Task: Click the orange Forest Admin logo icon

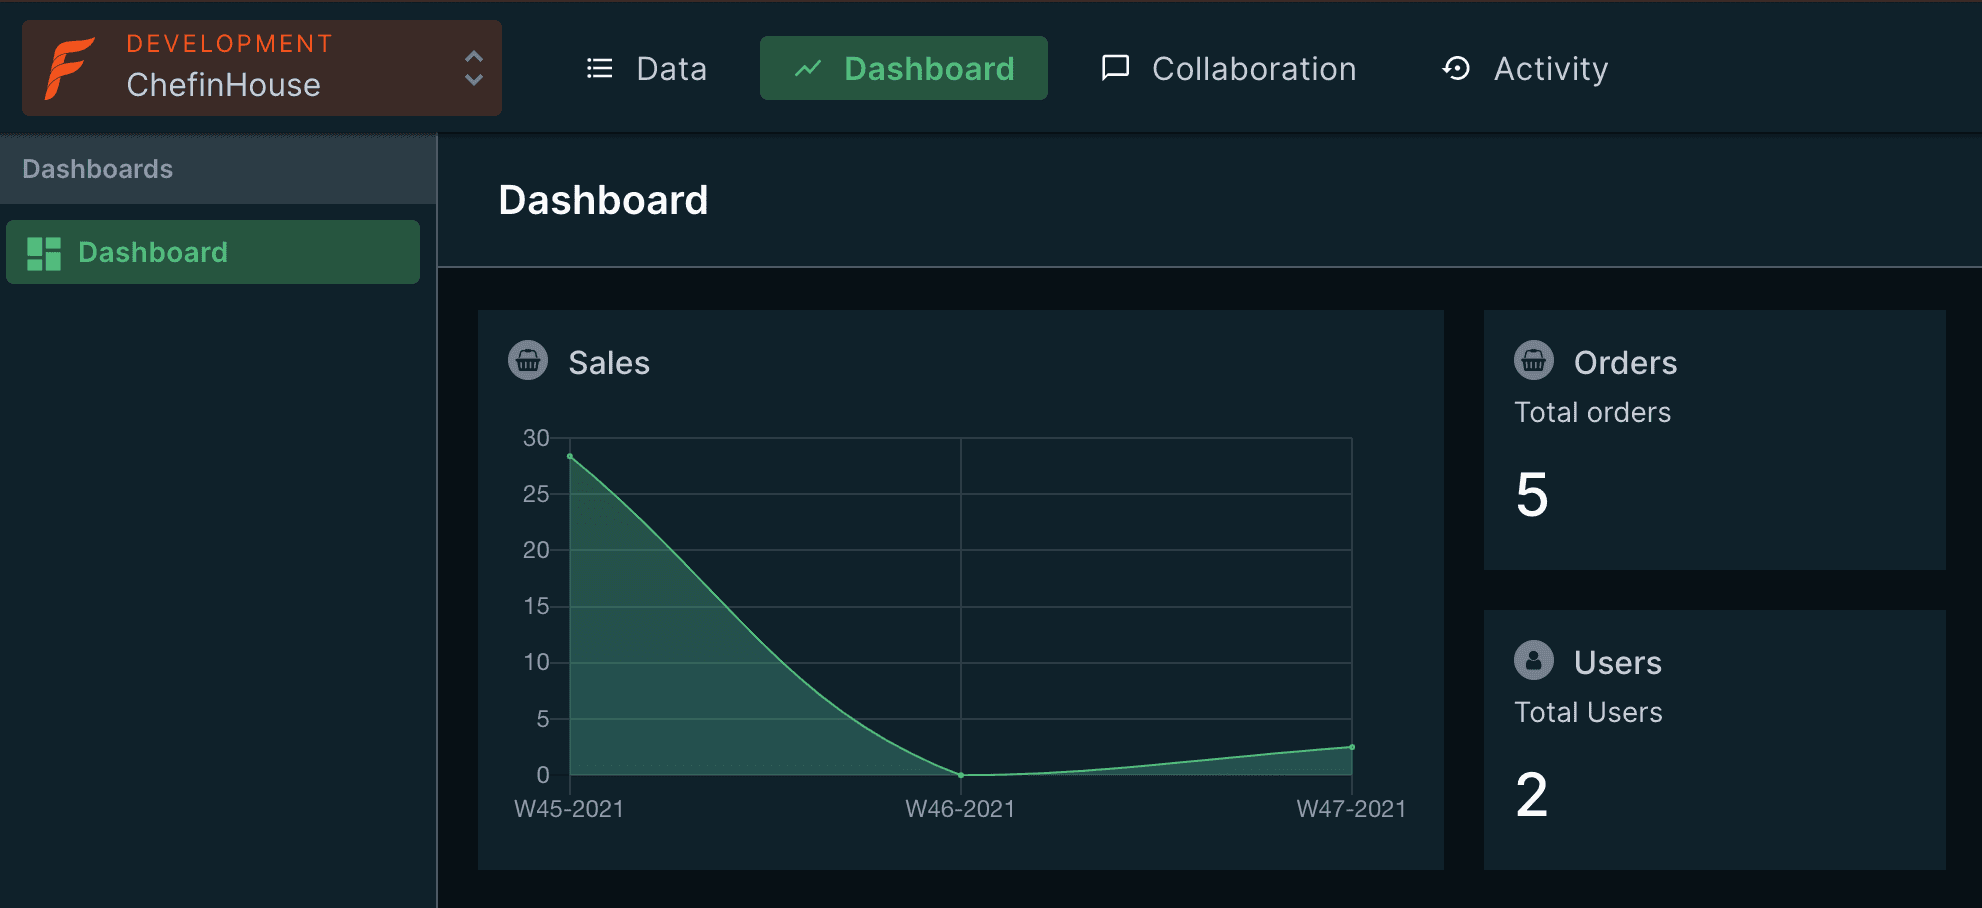Action: coord(69,68)
